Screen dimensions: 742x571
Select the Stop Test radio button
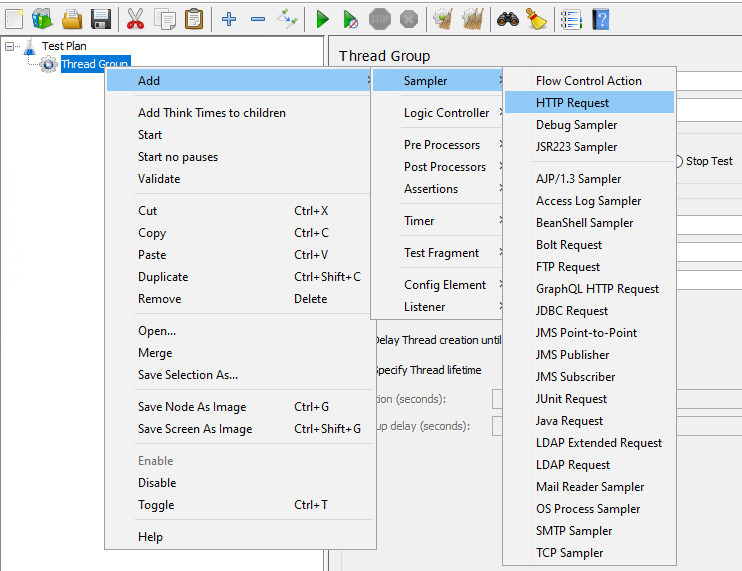click(x=677, y=161)
